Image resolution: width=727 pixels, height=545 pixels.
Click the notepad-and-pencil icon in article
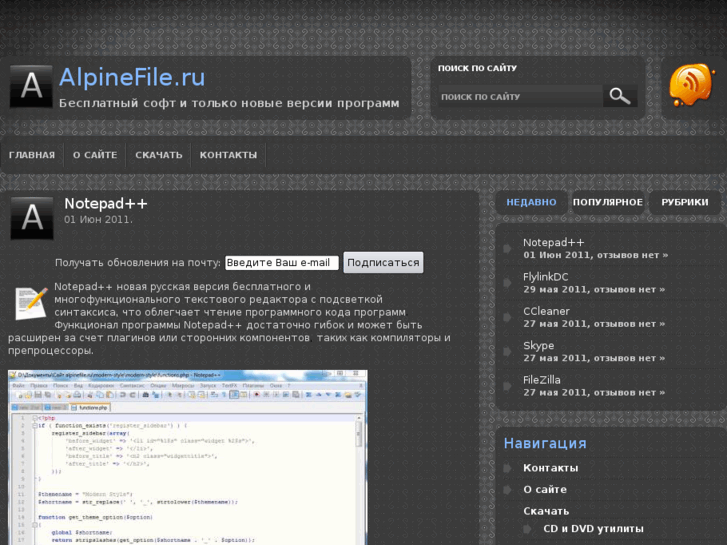[31, 303]
